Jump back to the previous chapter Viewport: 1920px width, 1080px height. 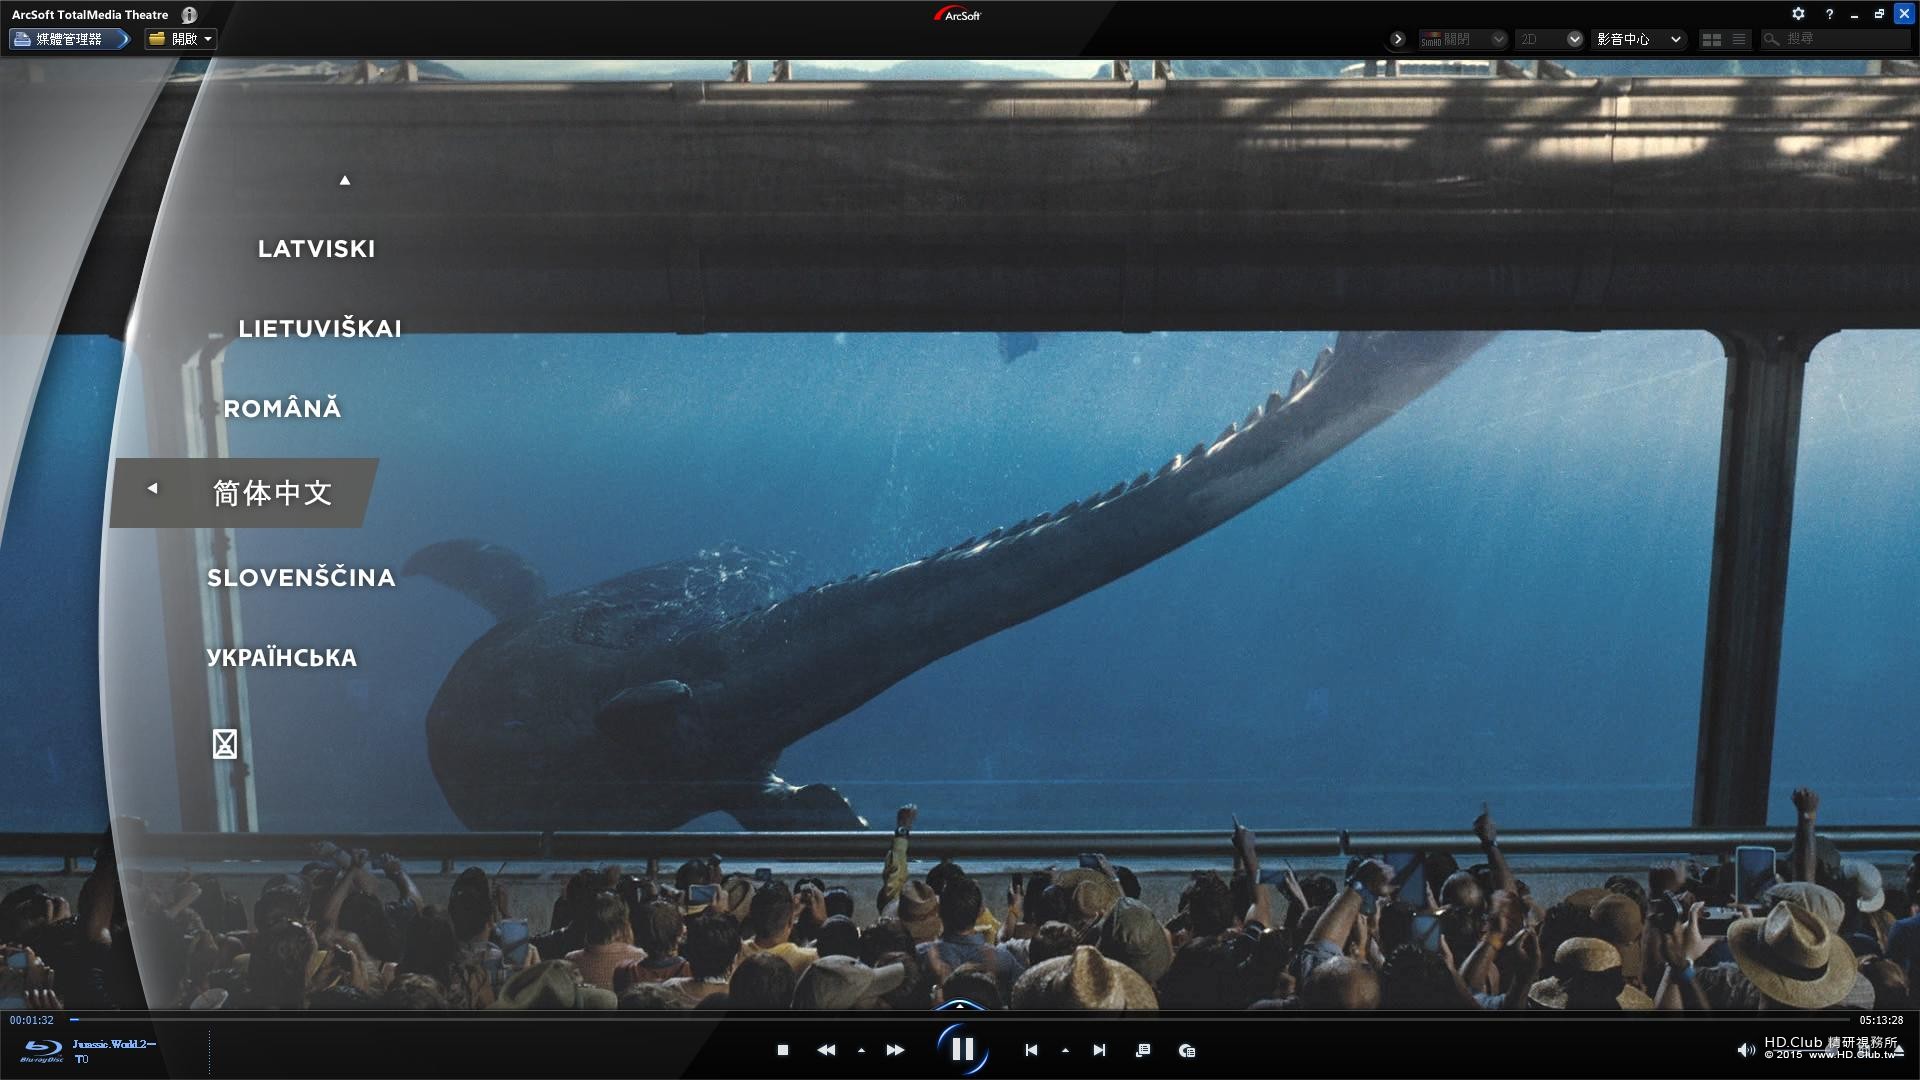[x=1031, y=1049]
